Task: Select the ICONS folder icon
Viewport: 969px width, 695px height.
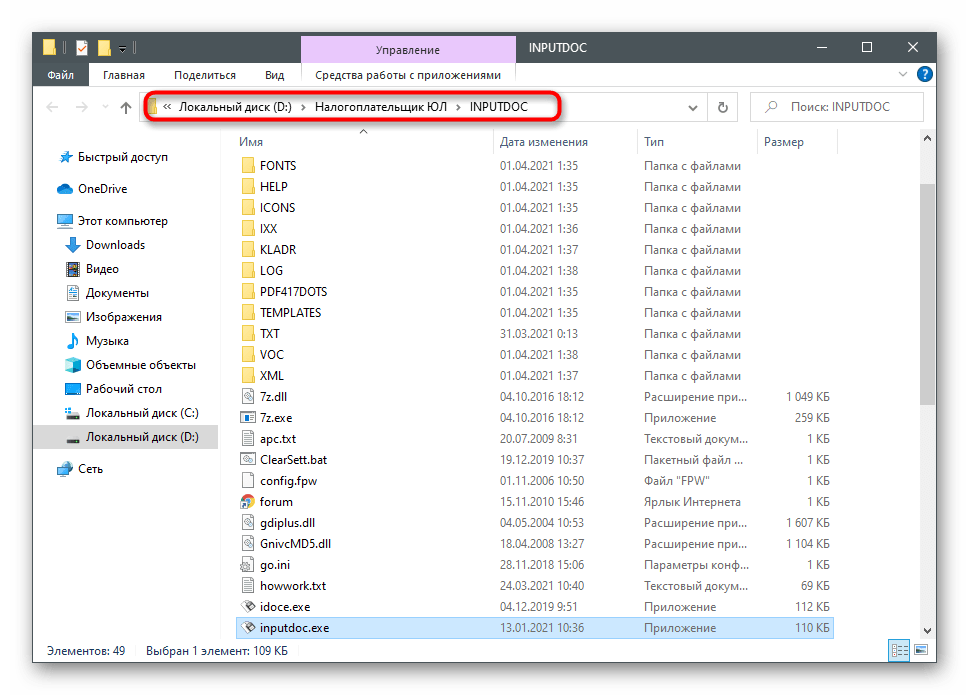Action: (x=248, y=208)
